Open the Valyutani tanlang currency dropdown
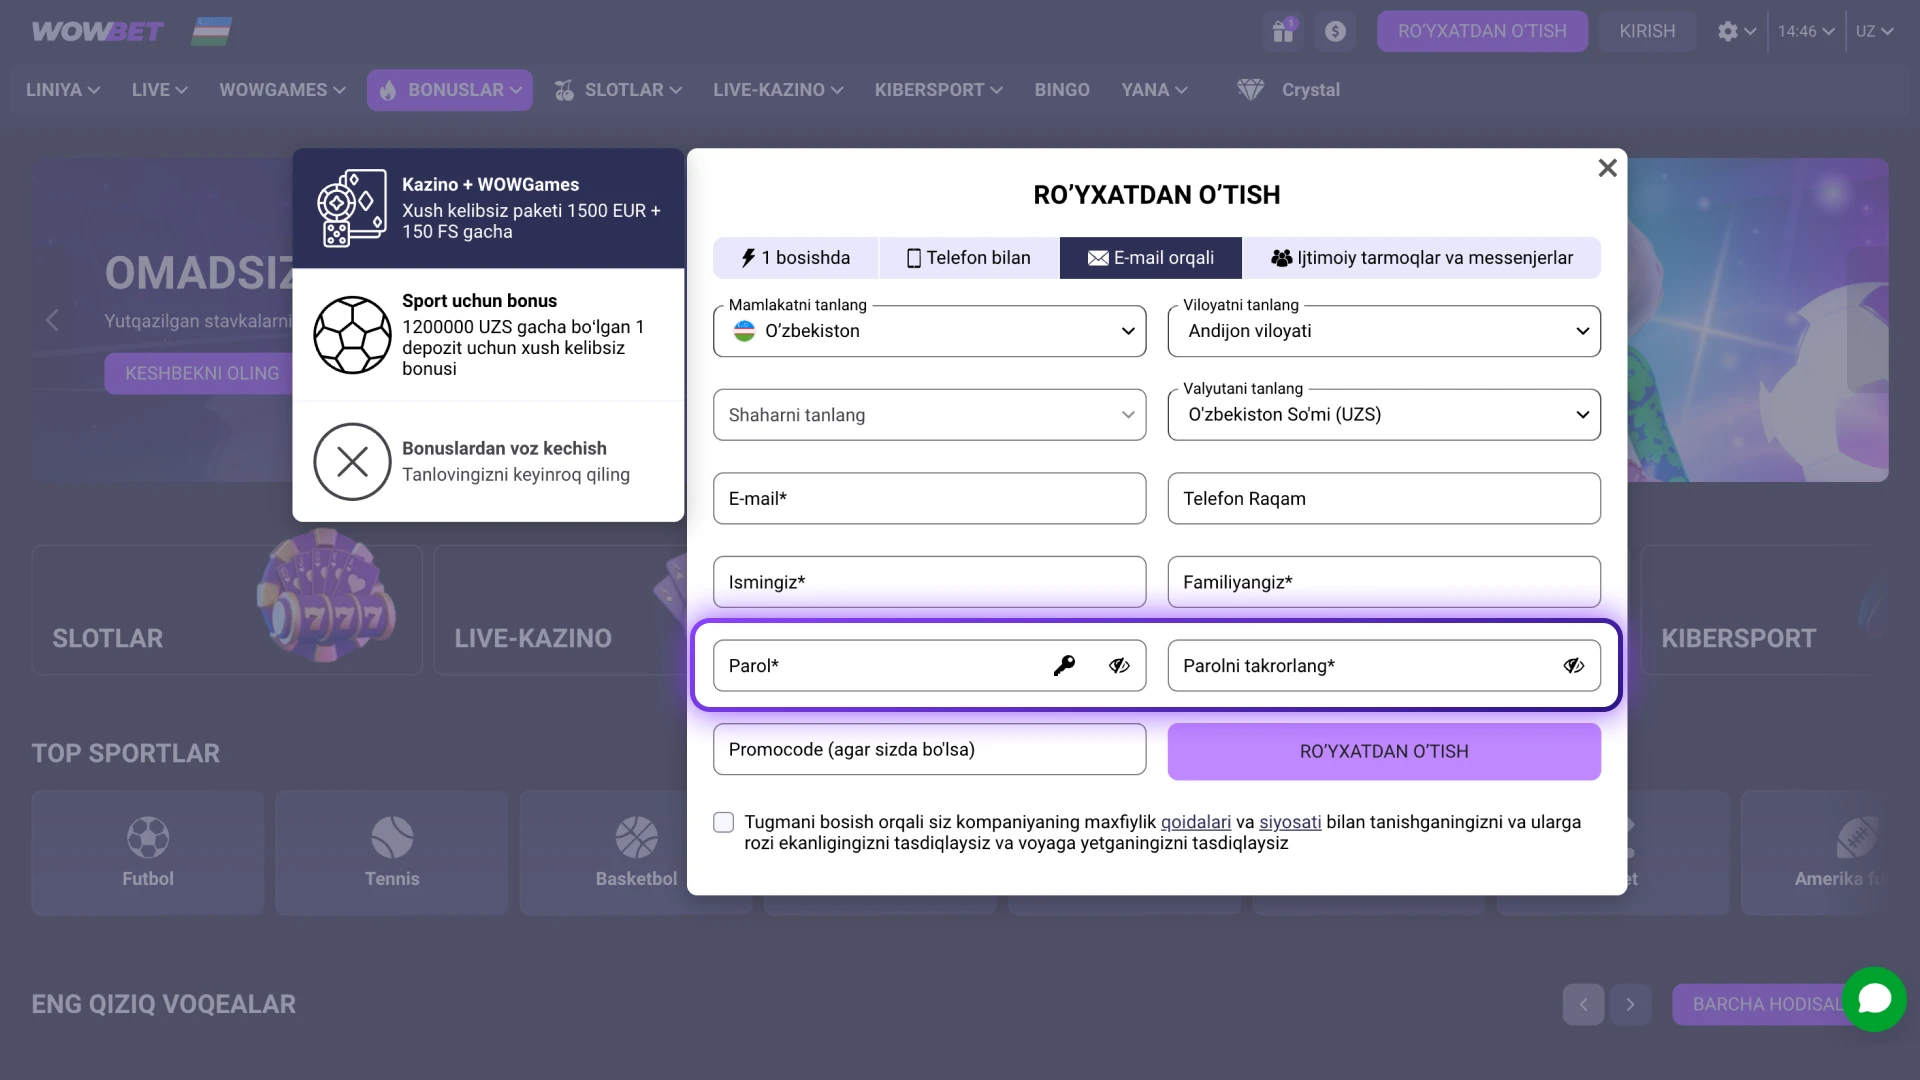The width and height of the screenshot is (1920, 1080). [1384, 415]
